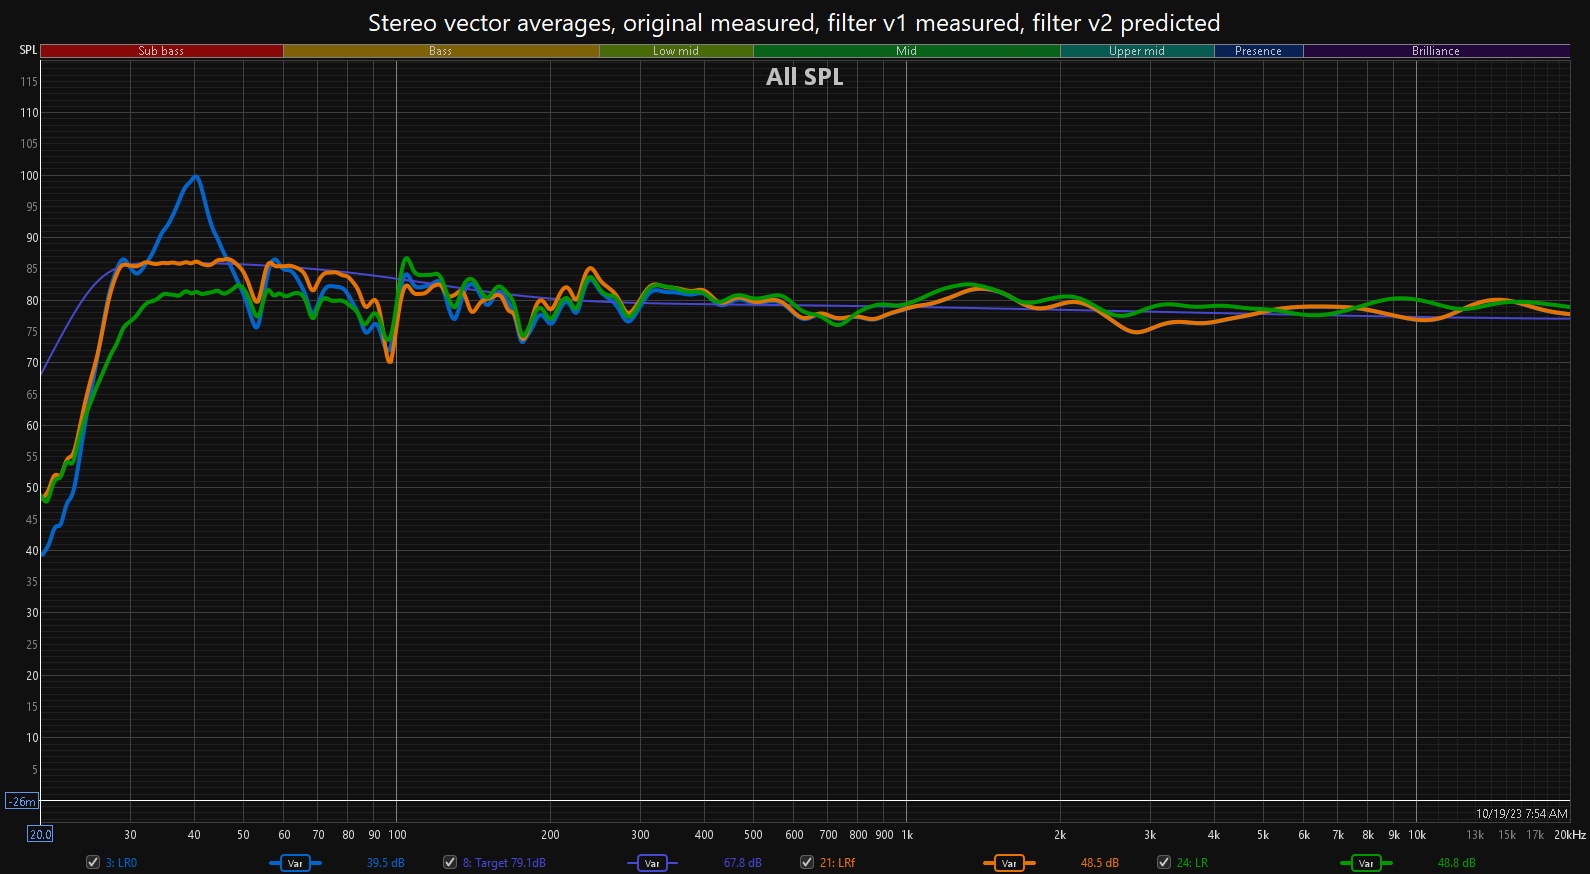This screenshot has width=1590, height=874.
Task: Open the green Var smoothing selector for LR
Action: click(1366, 863)
